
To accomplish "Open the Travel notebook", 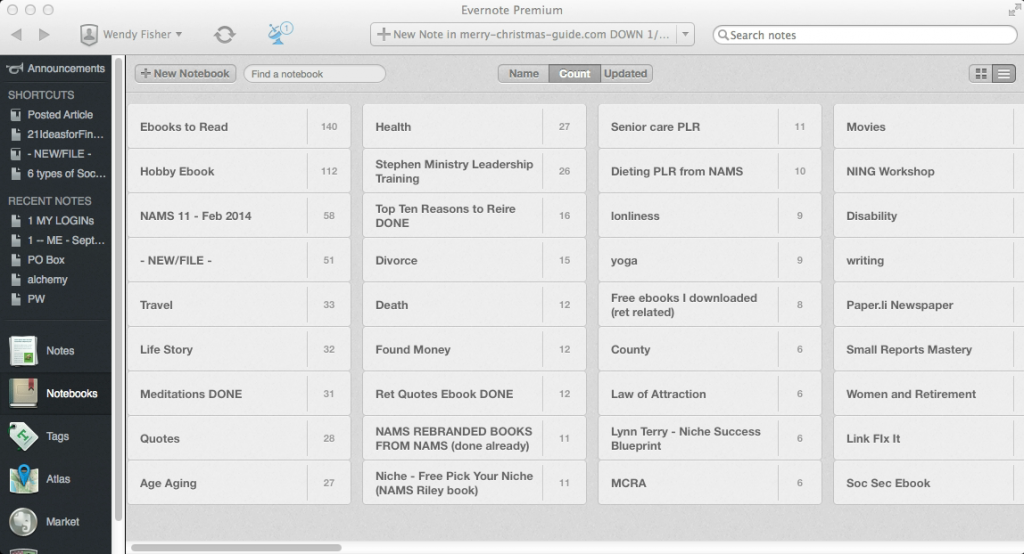I will (239, 304).
